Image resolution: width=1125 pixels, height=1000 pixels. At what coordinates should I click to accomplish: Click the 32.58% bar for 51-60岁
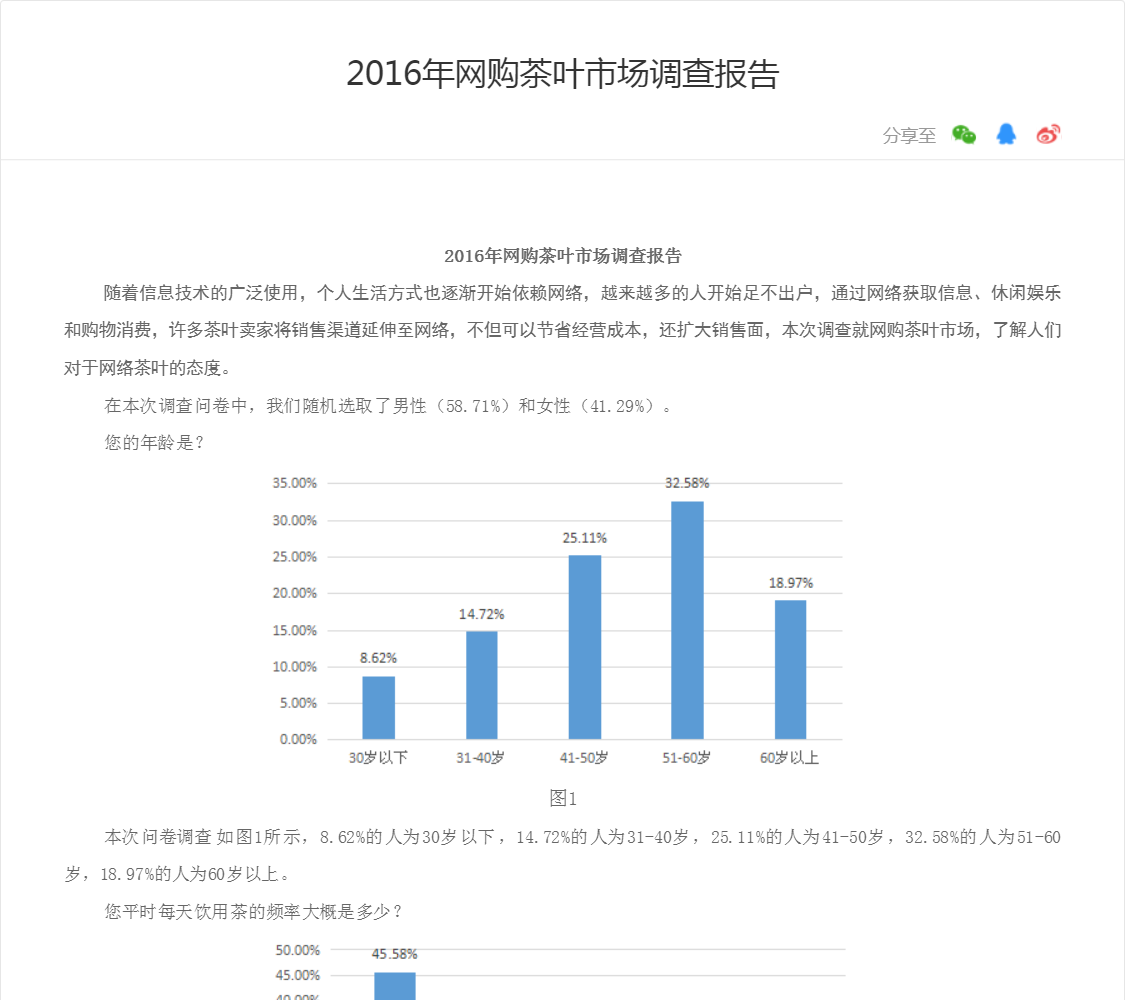pos(687,620)
